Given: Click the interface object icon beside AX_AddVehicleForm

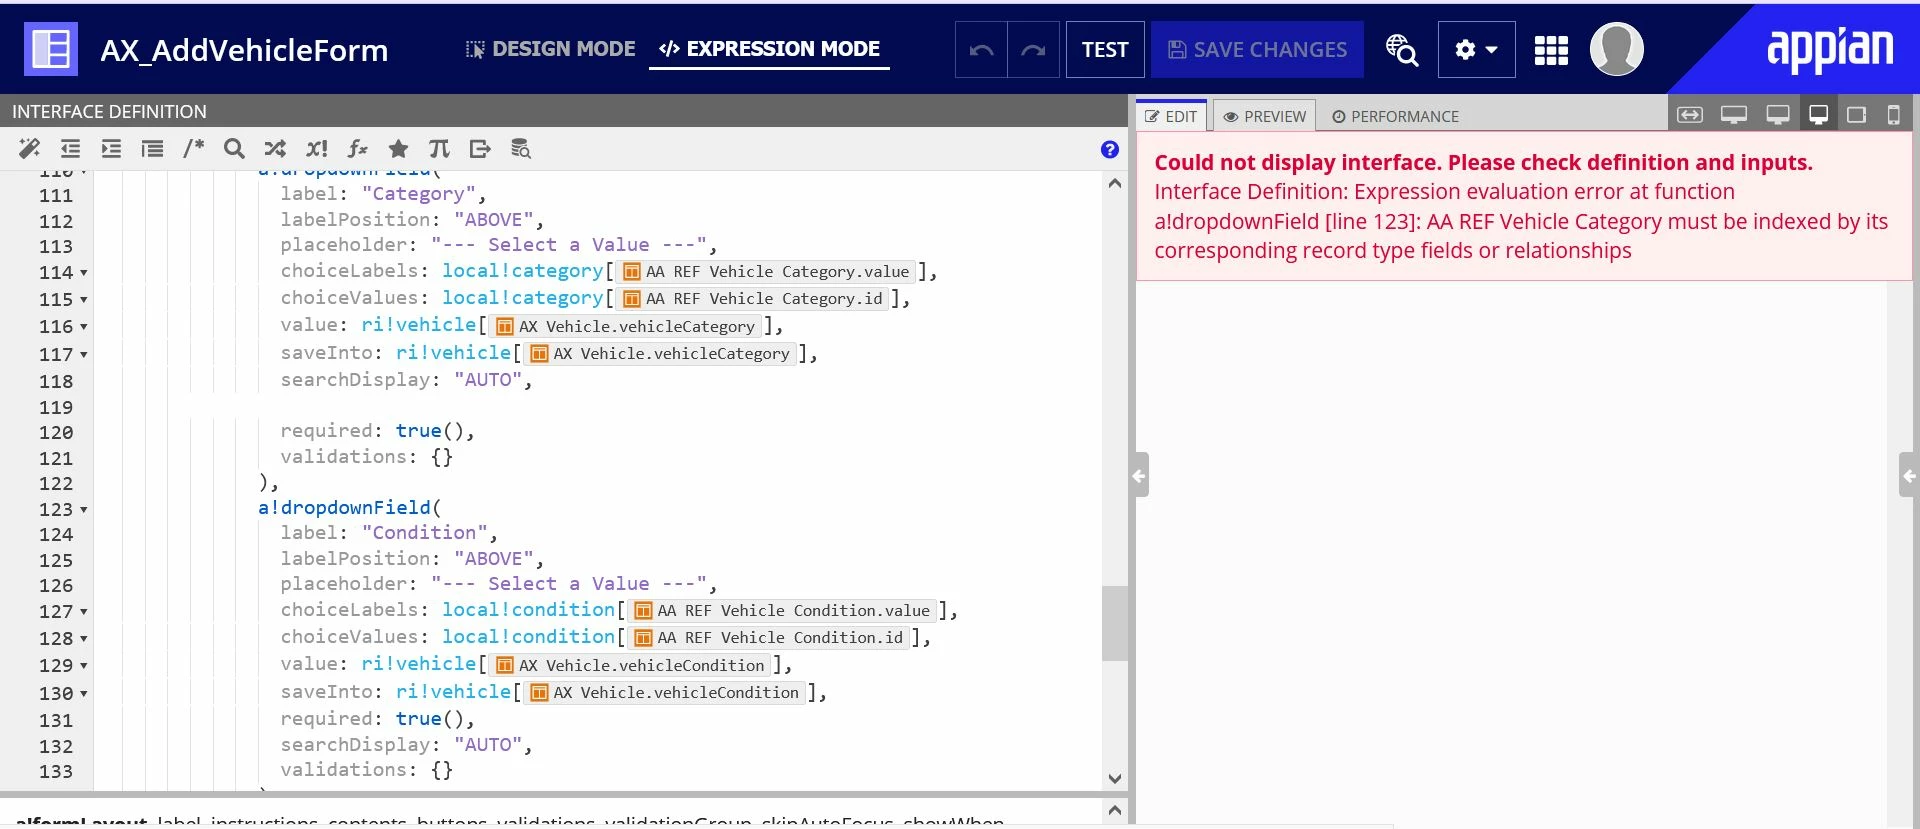Looking at the screenshot, I should click(50, 49).
